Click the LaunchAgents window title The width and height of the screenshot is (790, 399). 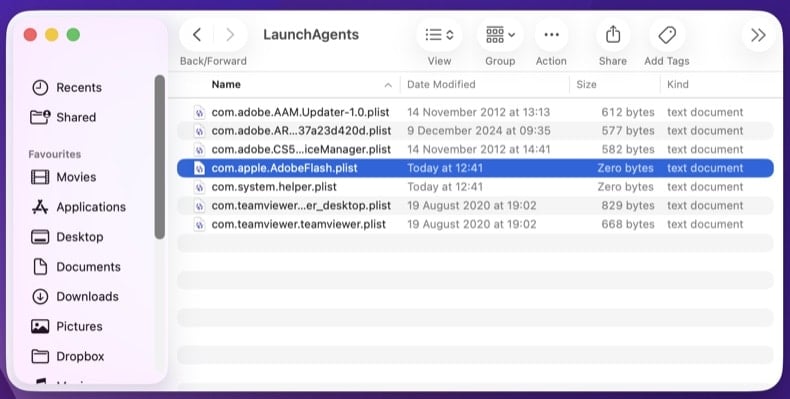(311, 35)
